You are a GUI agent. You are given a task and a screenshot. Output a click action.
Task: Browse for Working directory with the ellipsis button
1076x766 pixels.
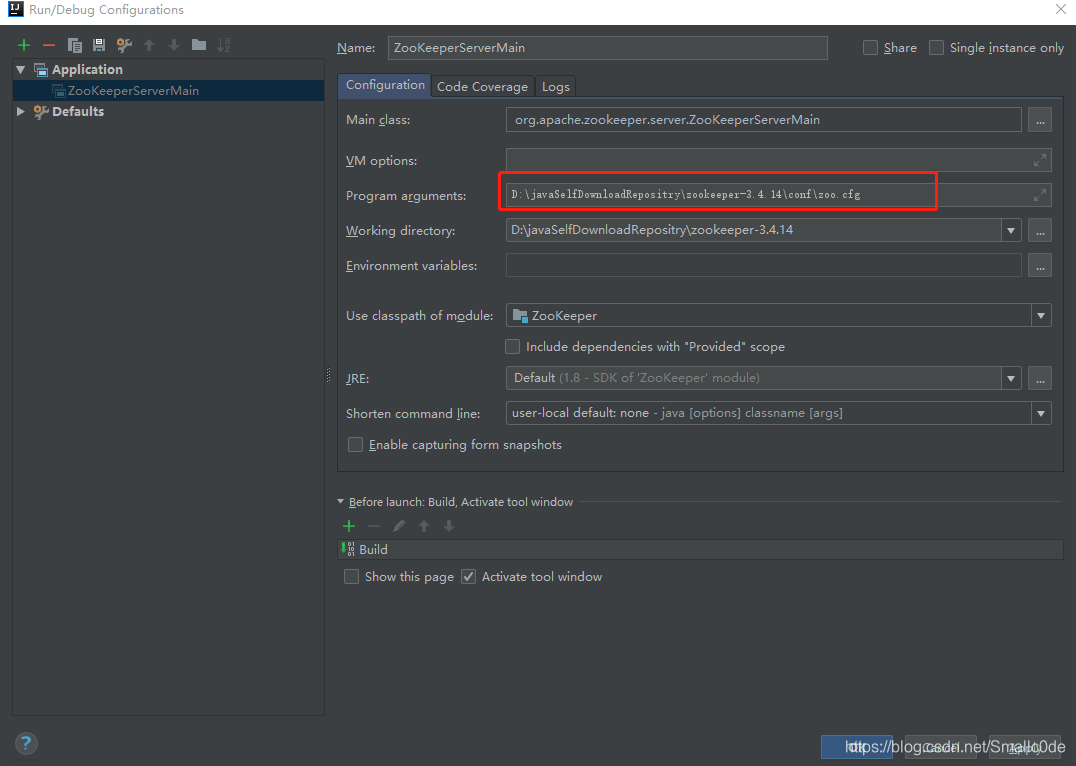click(1040, 231)
